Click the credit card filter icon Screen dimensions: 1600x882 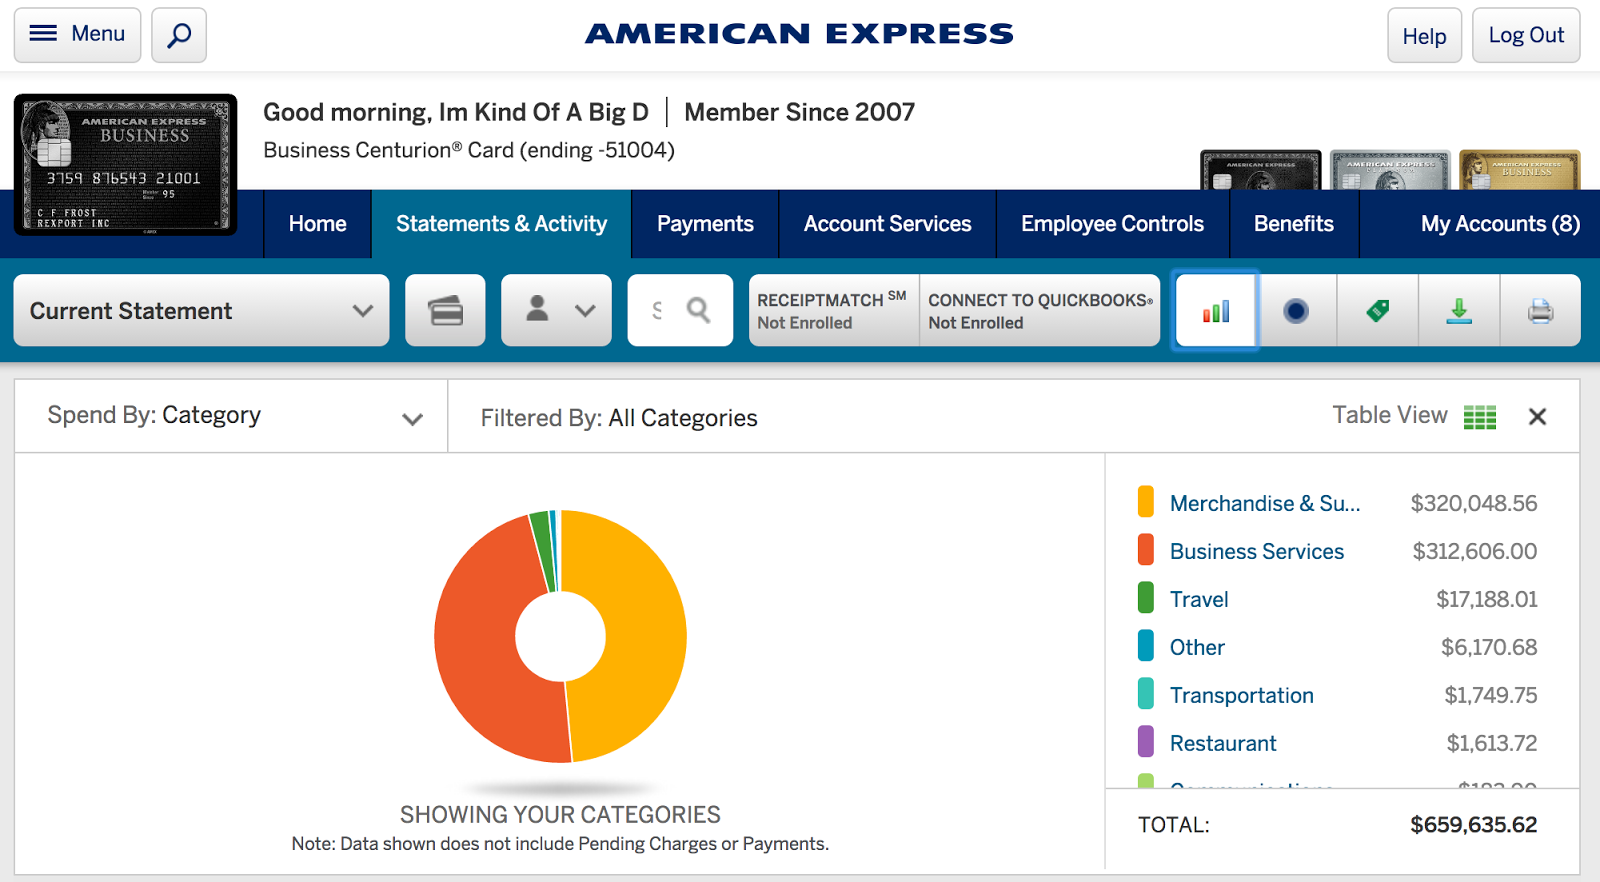(x=445, y=311)
